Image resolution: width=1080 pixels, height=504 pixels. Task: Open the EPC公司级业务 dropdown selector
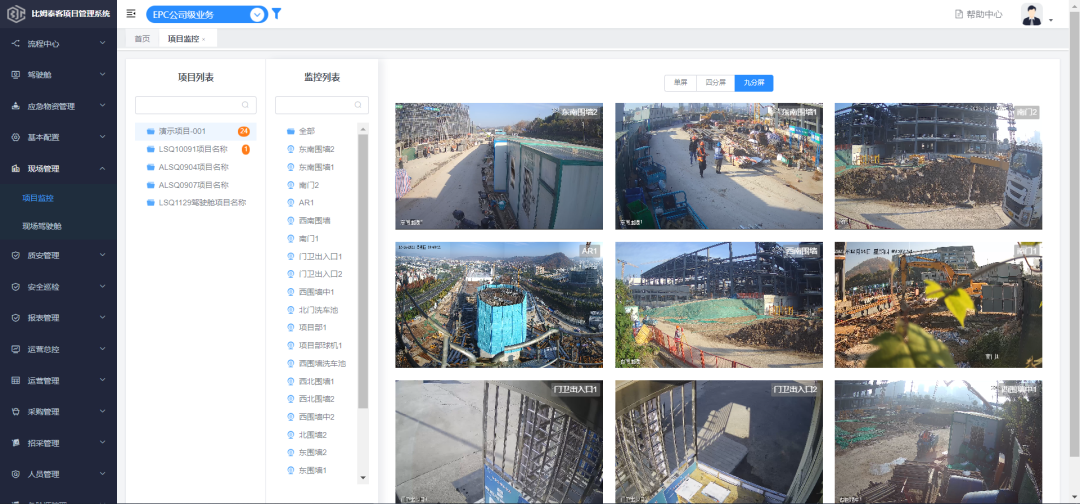click(207, 14)
